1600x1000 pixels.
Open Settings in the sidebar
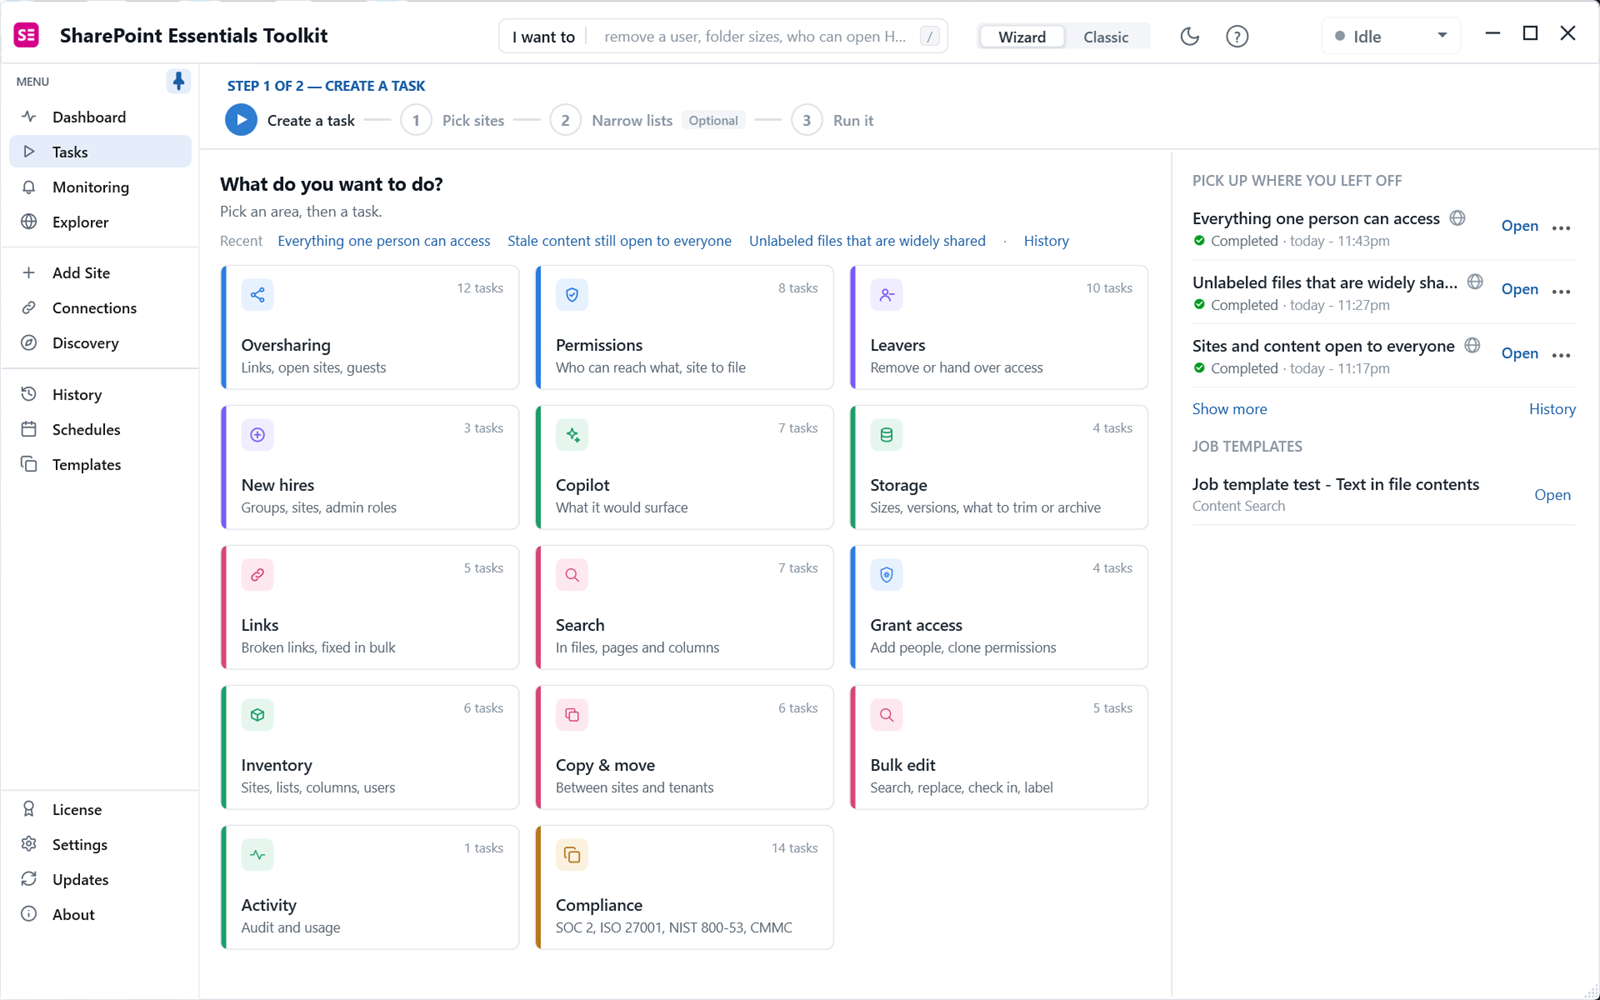coord(100,845)
